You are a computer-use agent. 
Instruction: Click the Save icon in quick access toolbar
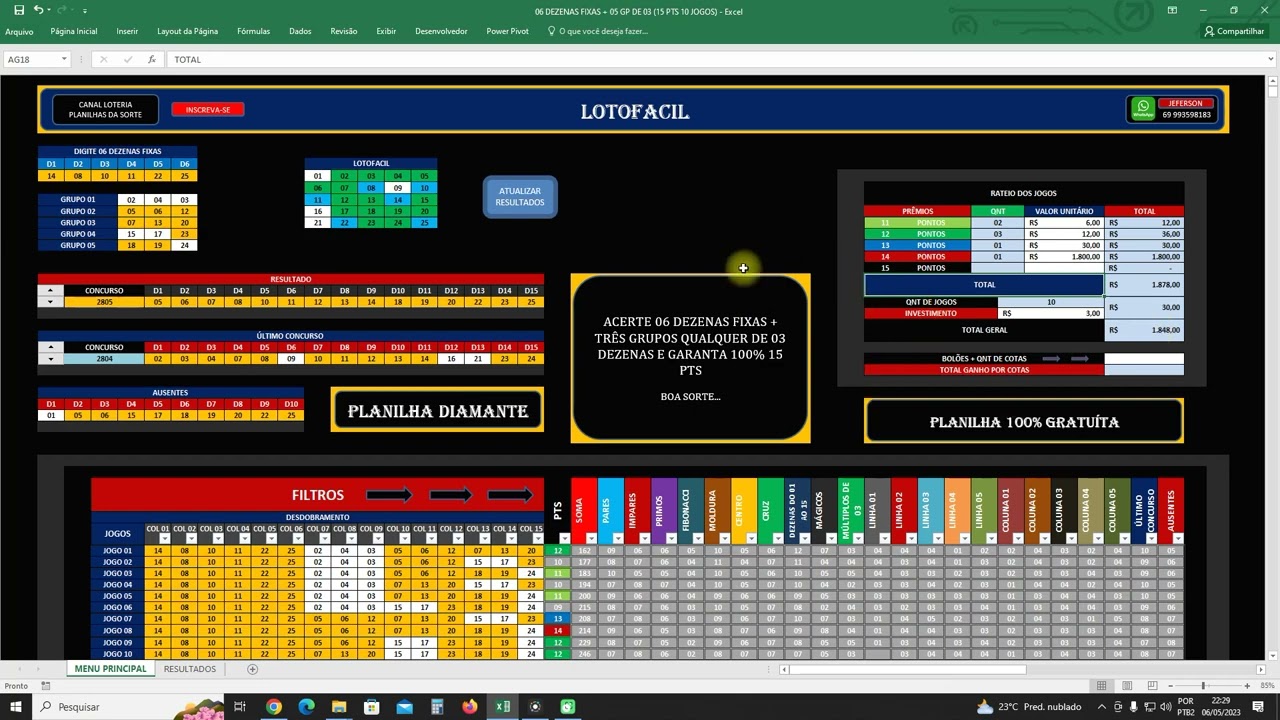[x=18, y=10]
